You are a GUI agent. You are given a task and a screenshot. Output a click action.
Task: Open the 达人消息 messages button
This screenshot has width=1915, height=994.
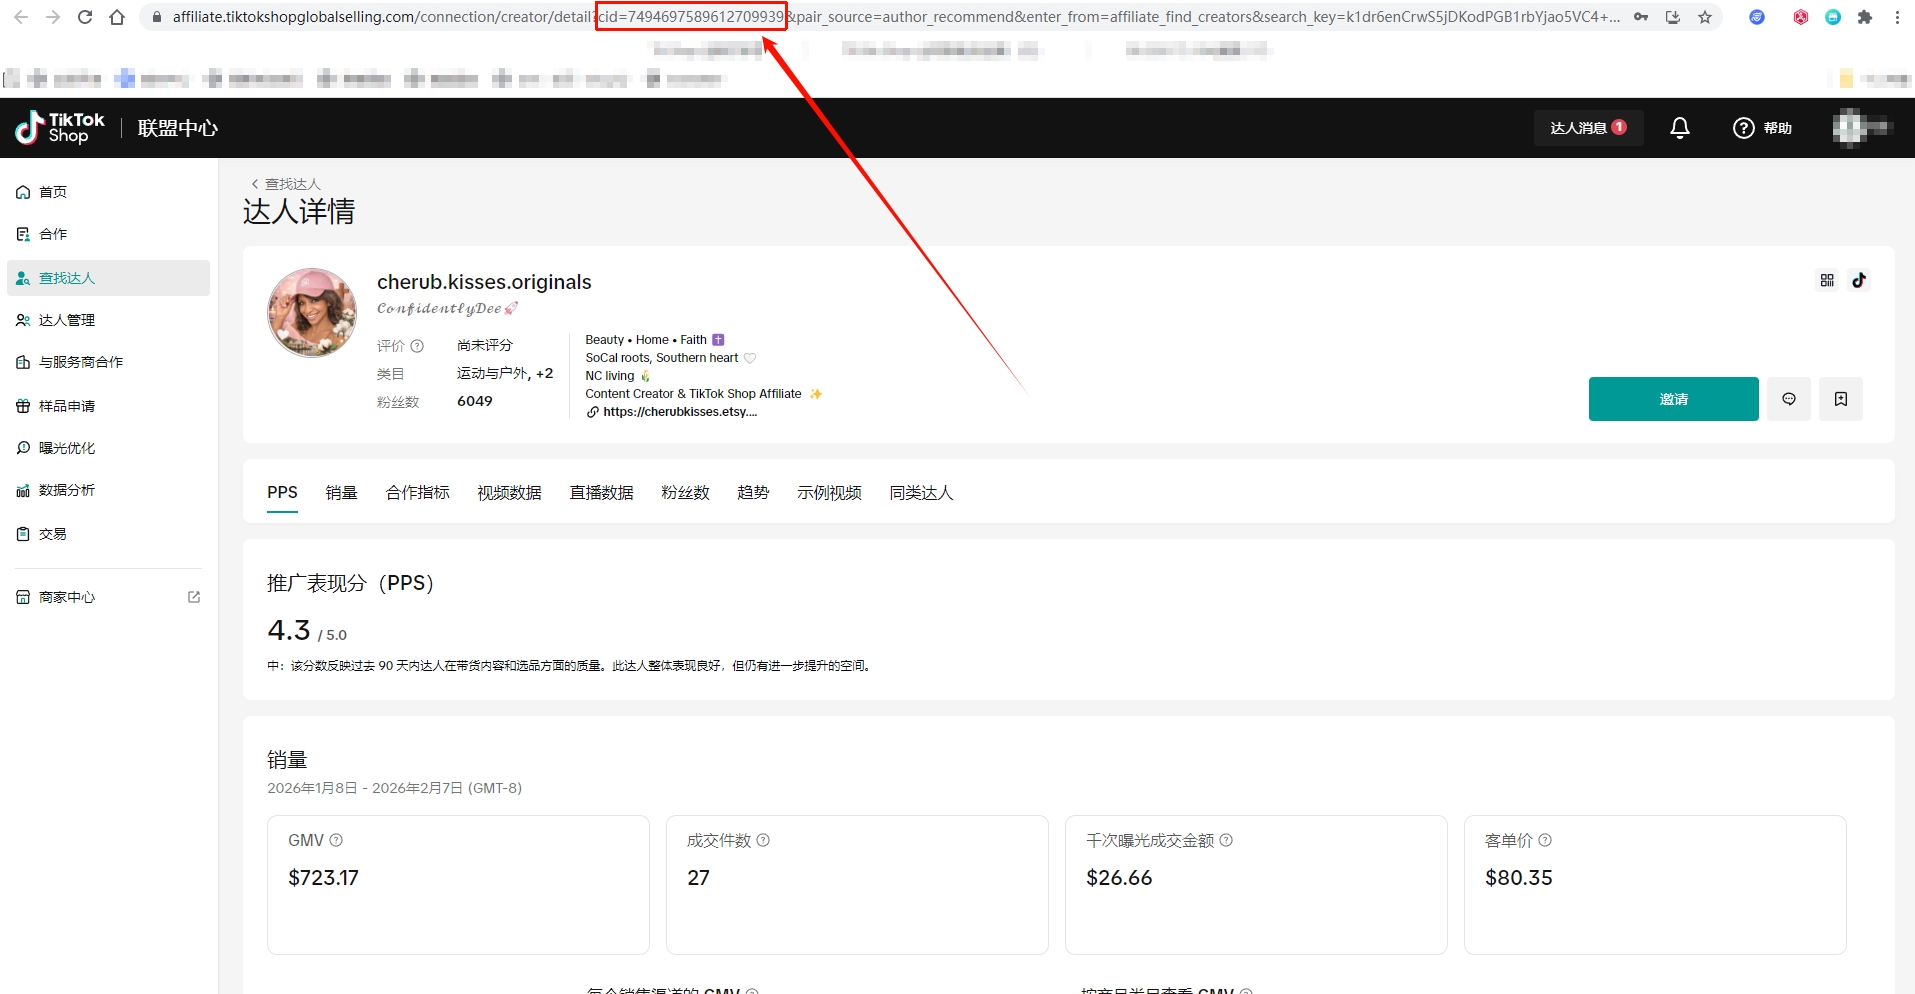[1587, 128]
